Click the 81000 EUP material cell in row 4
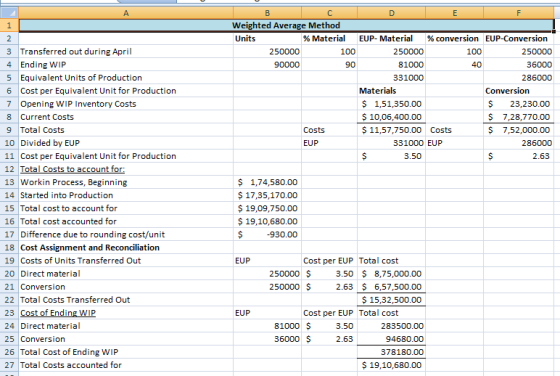This screenshot has height=376, width=560. tap(392, 65)
